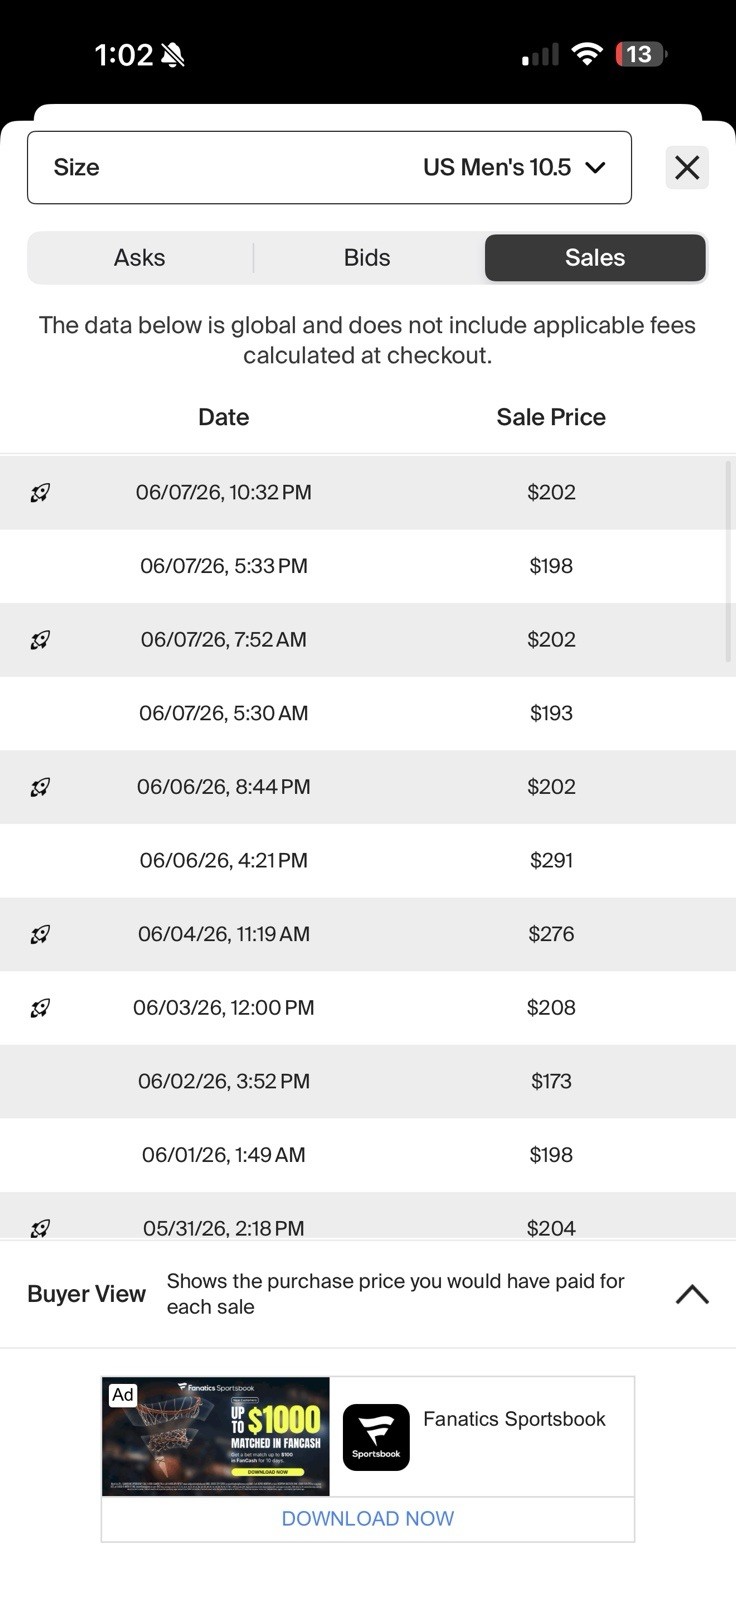
Task: Switch to the Asks tab
Action: tap(139, 258)
